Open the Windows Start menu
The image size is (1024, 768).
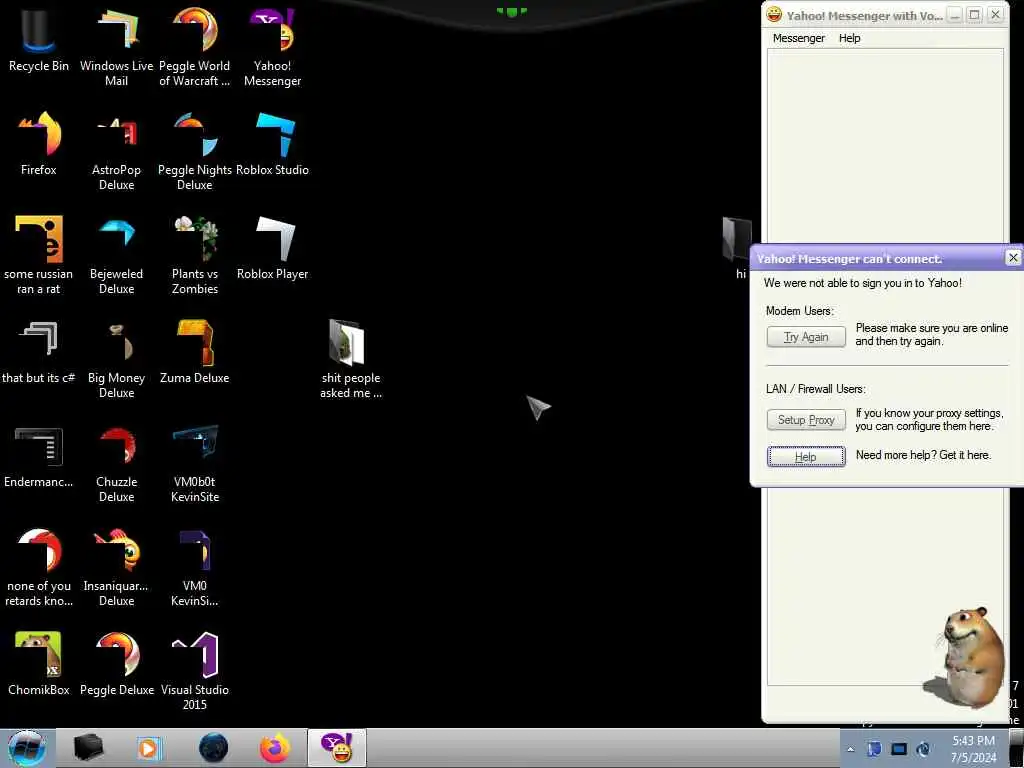coord(27,748)
